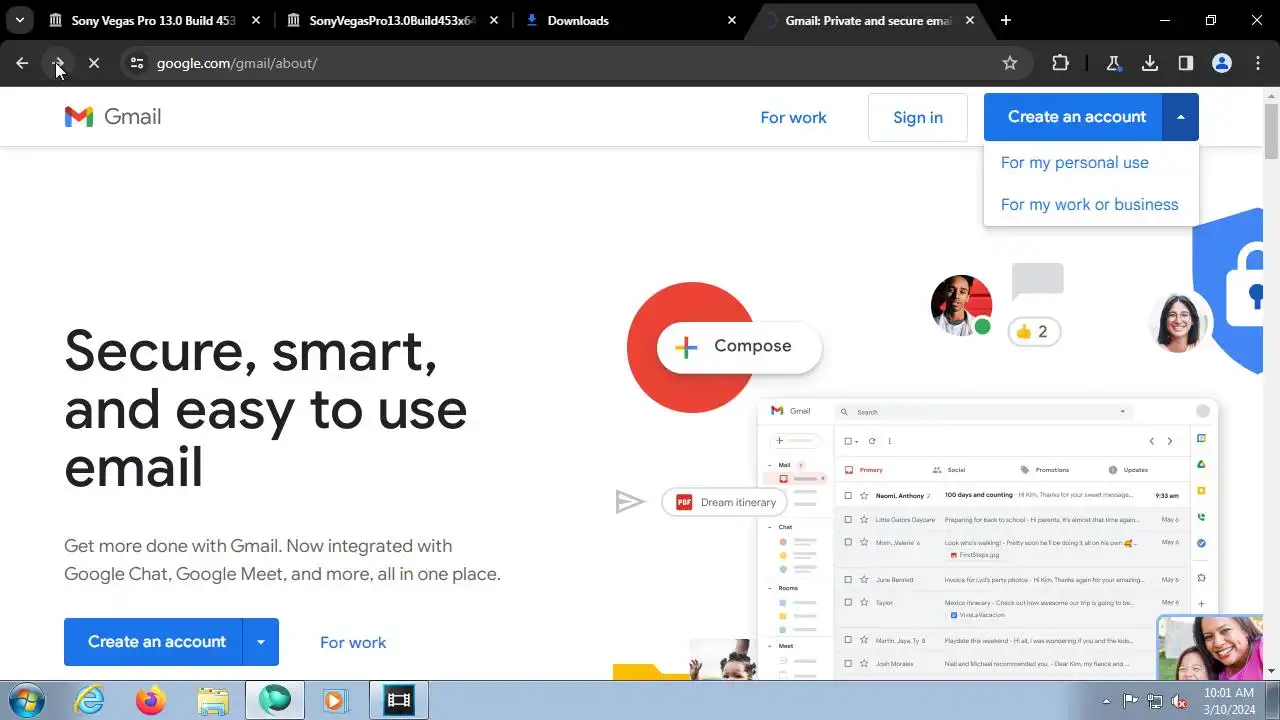Open site information icon in address bar
This screenshot has width=1280, height=720.
[x=138, y=63]
